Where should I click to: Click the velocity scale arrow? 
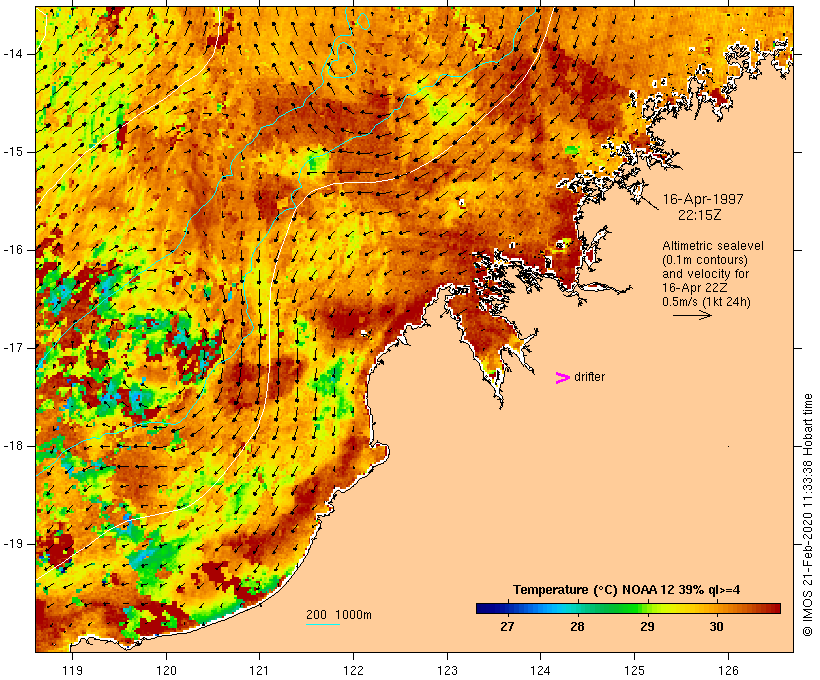pyautogui.click(x=692, y=315)
